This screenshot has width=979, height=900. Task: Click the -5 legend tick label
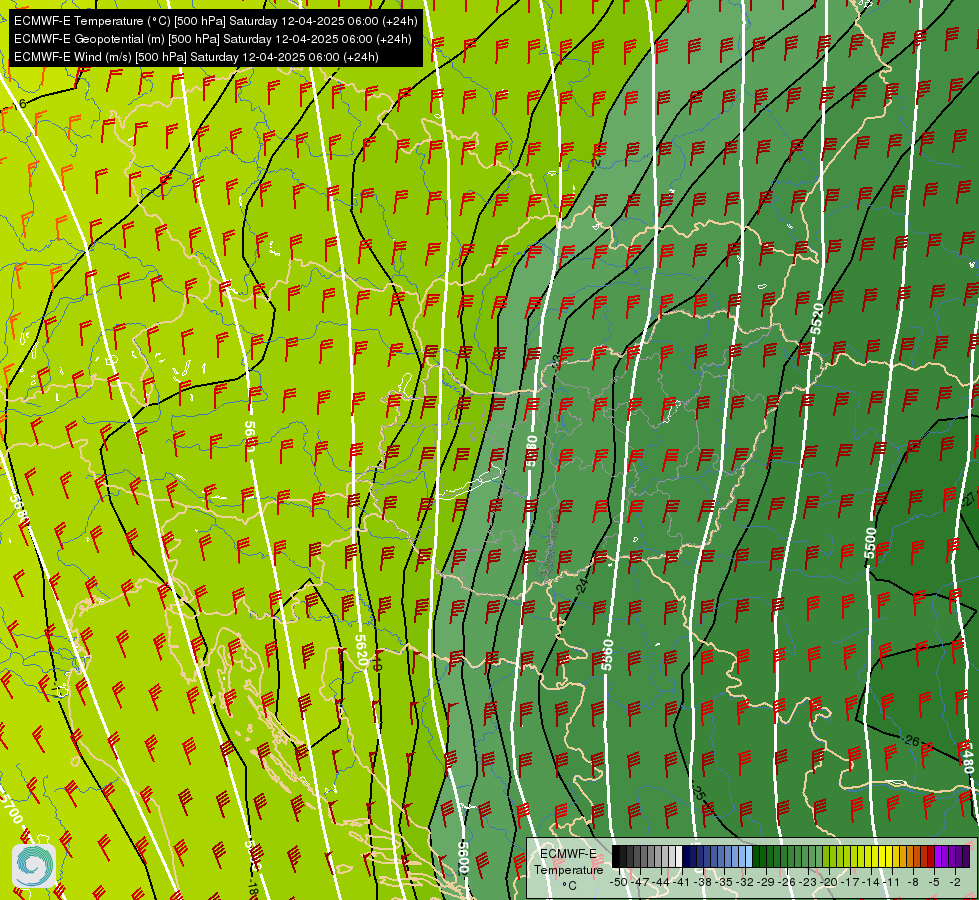click(x=934, y=882)
